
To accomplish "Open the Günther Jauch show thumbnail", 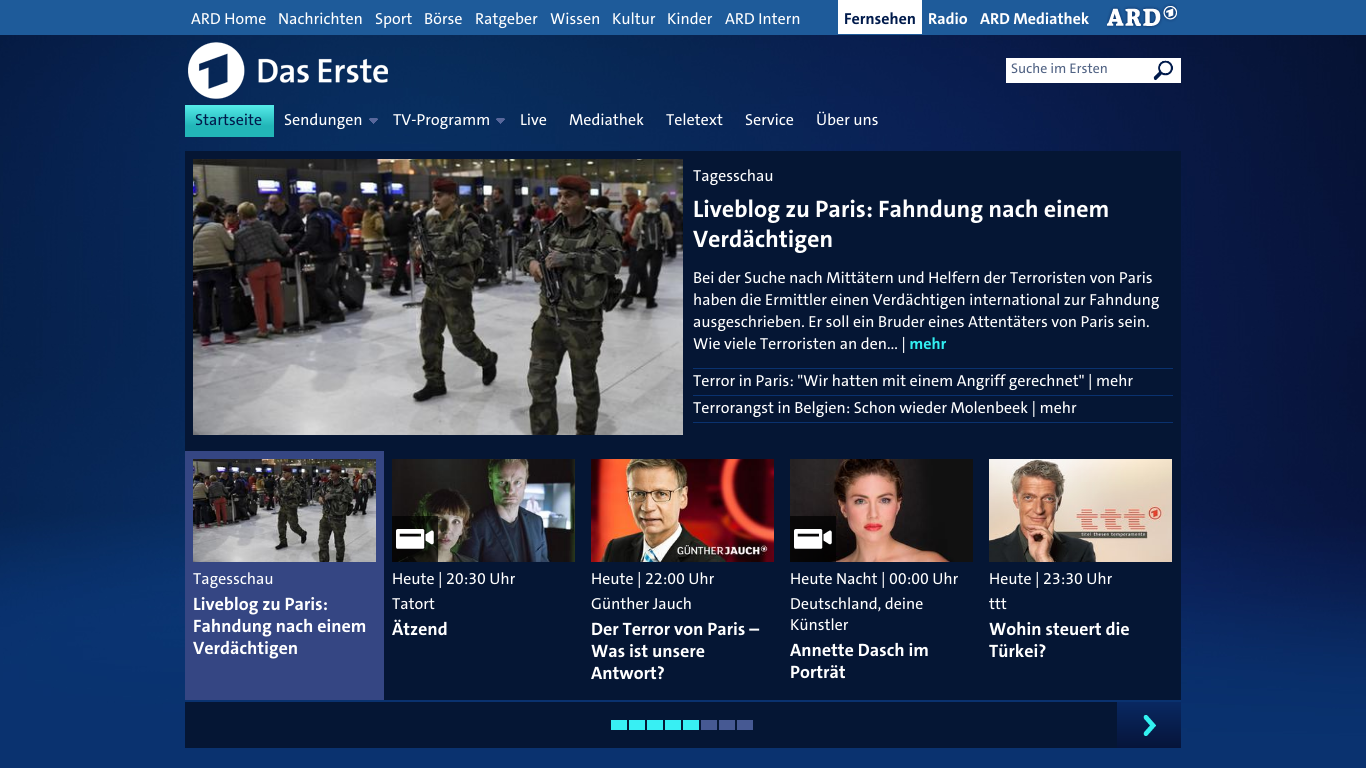I will 682,510.
